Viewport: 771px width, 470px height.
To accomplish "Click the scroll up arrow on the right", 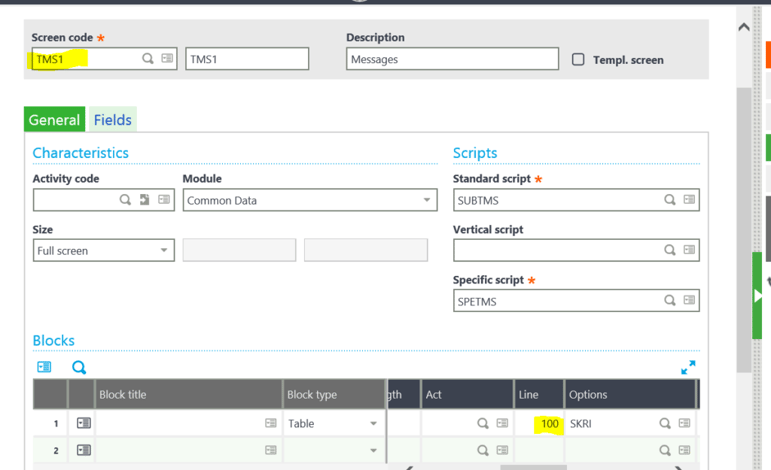I will pos(743,27).
